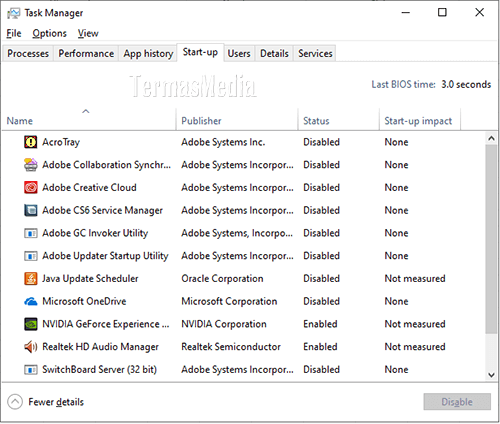The height and width of the screenshot is (424, 500).
Task: Sort list by Name column header
Action: (x=88, y=119)
